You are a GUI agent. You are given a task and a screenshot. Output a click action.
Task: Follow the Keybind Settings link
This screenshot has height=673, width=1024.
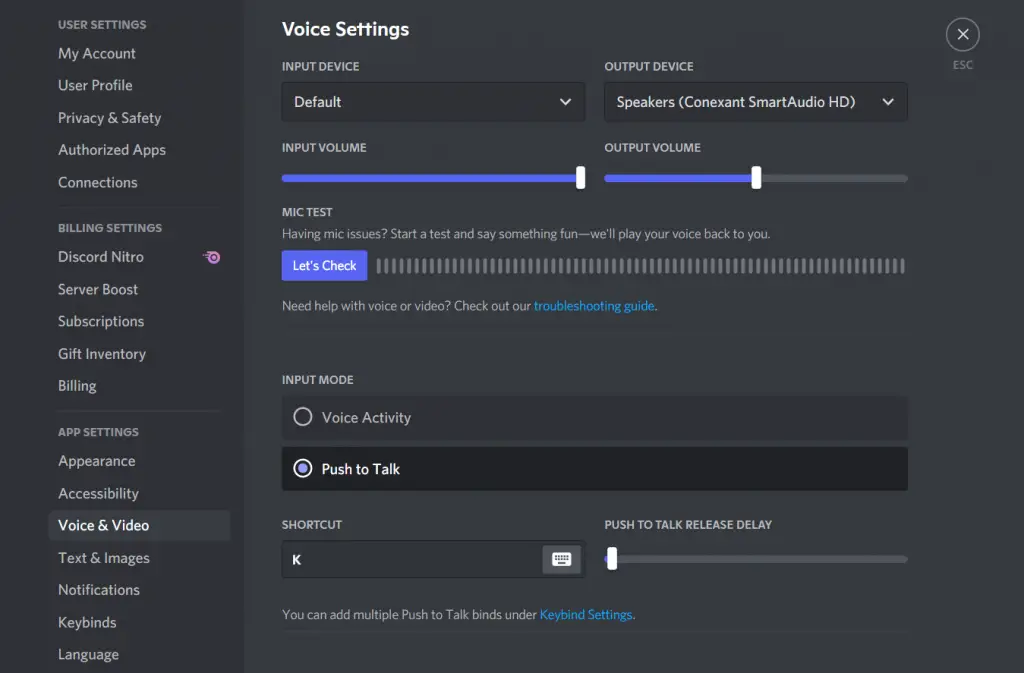(586, 615)
